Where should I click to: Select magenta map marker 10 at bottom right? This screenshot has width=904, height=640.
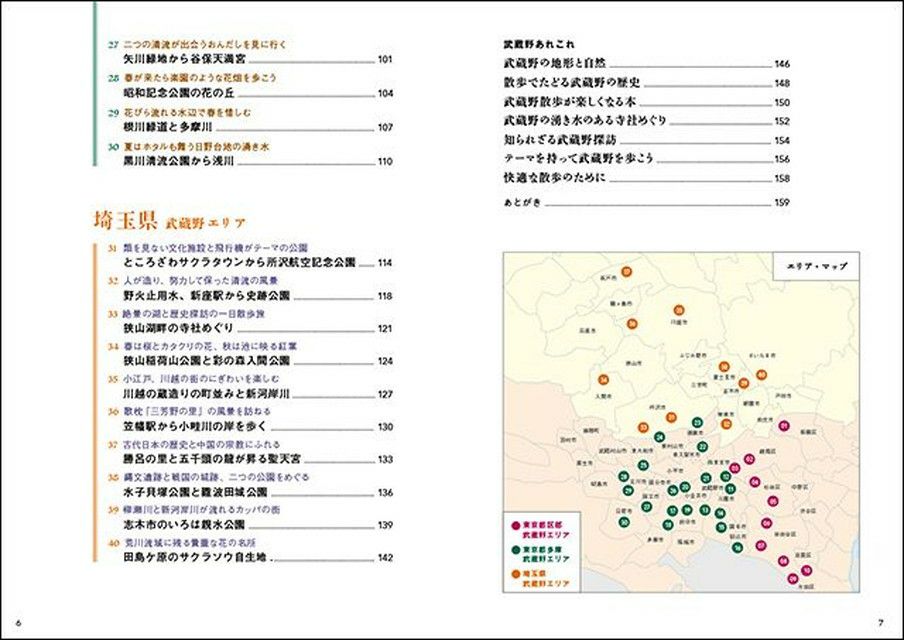[807, 570]
